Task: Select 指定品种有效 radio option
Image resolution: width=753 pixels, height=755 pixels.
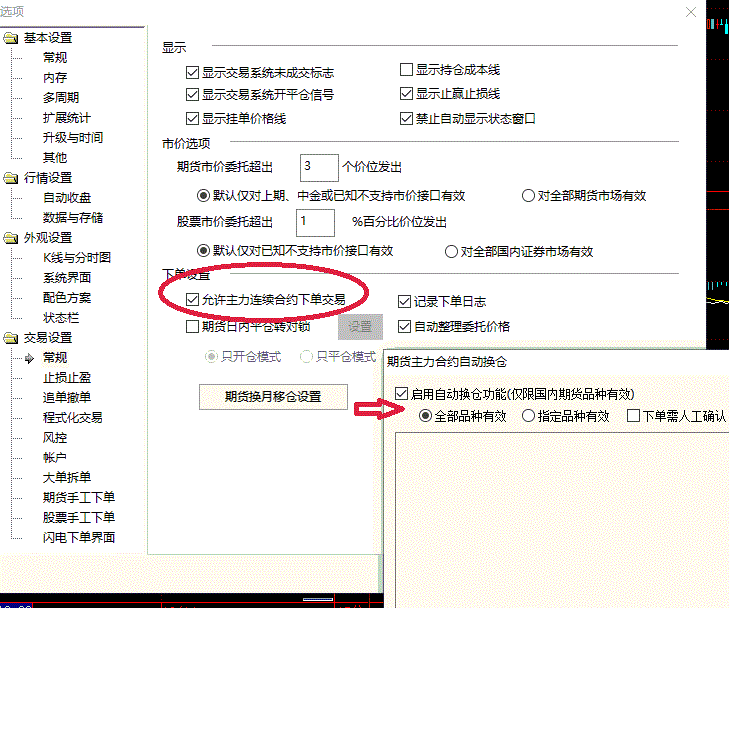Action: (x=528, y=416)
